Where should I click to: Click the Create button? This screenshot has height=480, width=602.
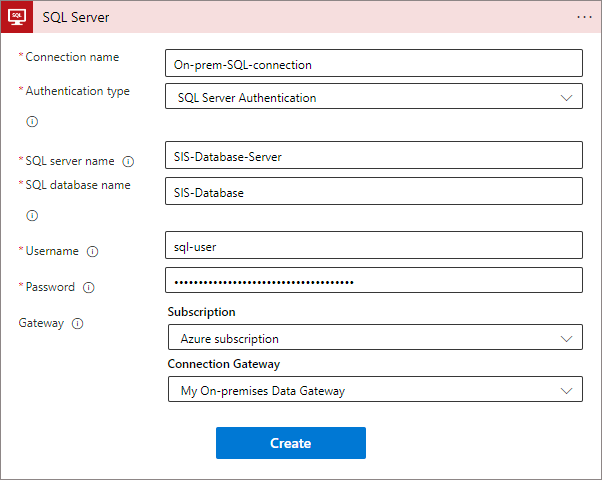[291, 443]
